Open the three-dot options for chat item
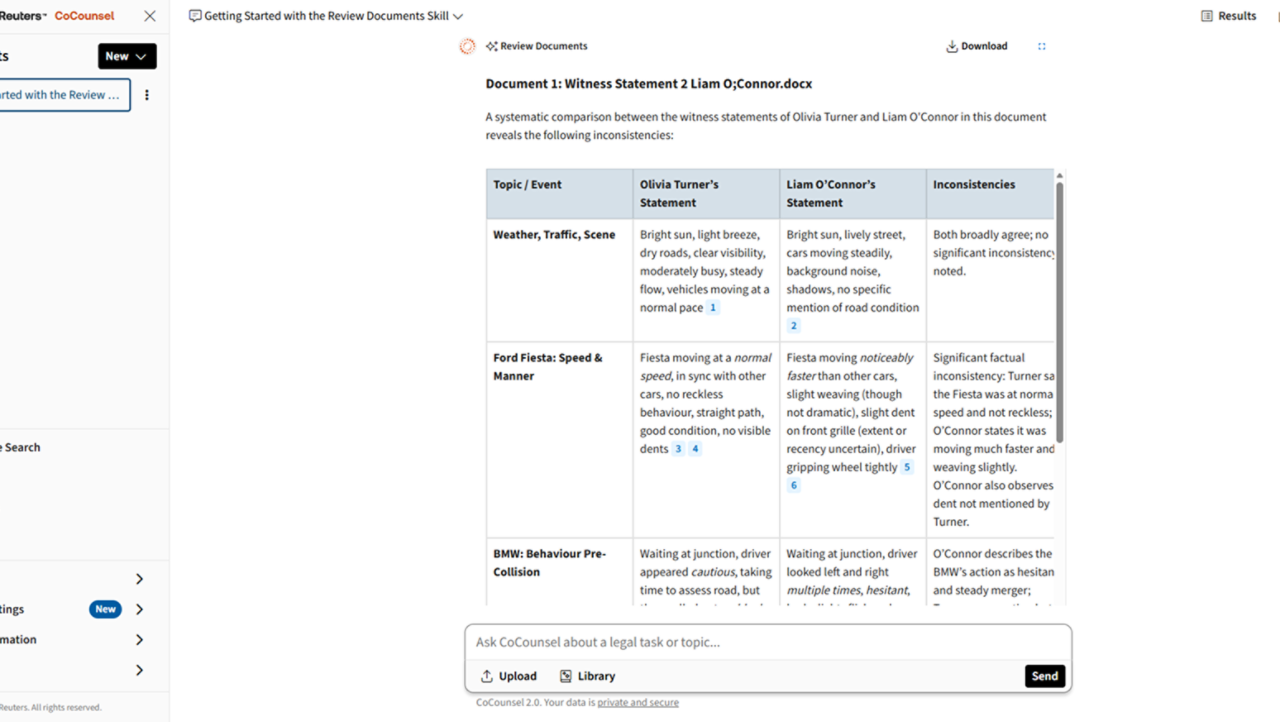The width and height of the screenshot is (1280, 722). point(147,95)
